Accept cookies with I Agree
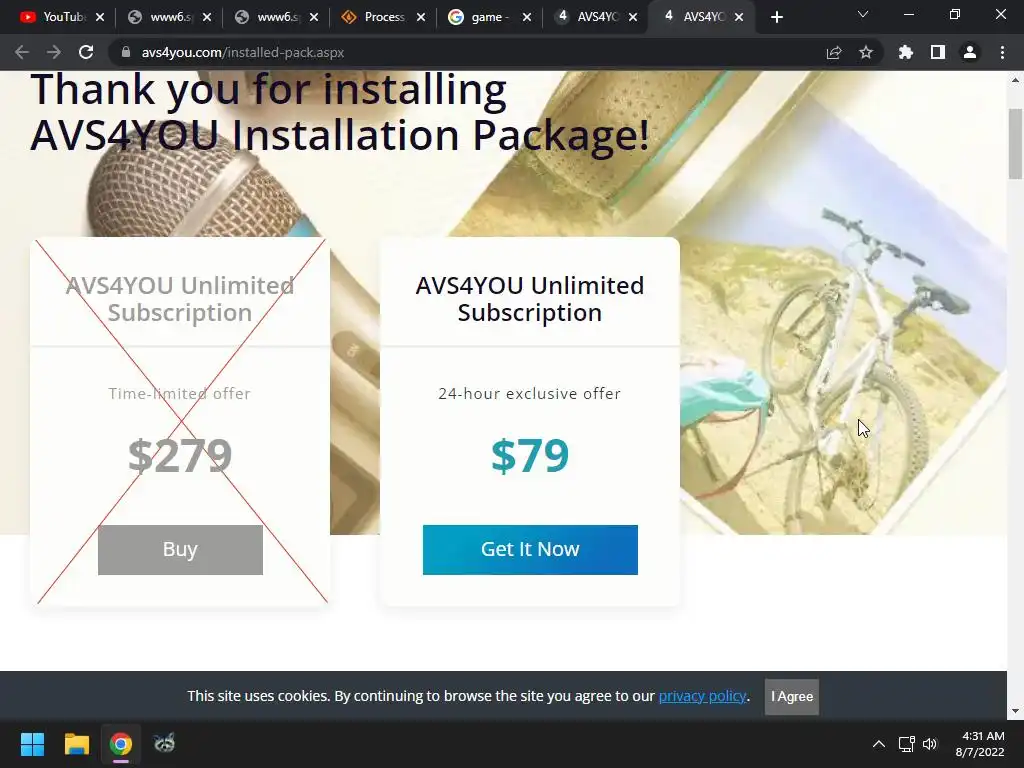The width and height of the screenshot is (1024, 768). 792,697
